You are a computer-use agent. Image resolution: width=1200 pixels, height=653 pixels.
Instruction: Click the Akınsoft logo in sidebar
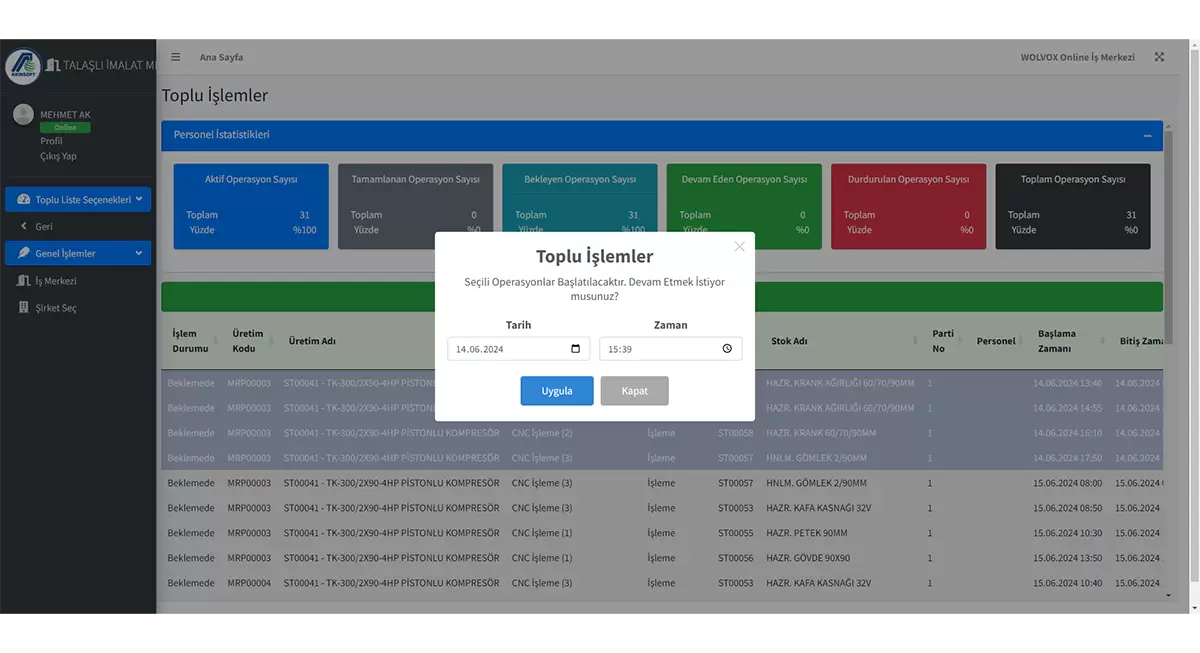(x=23, y=66)
